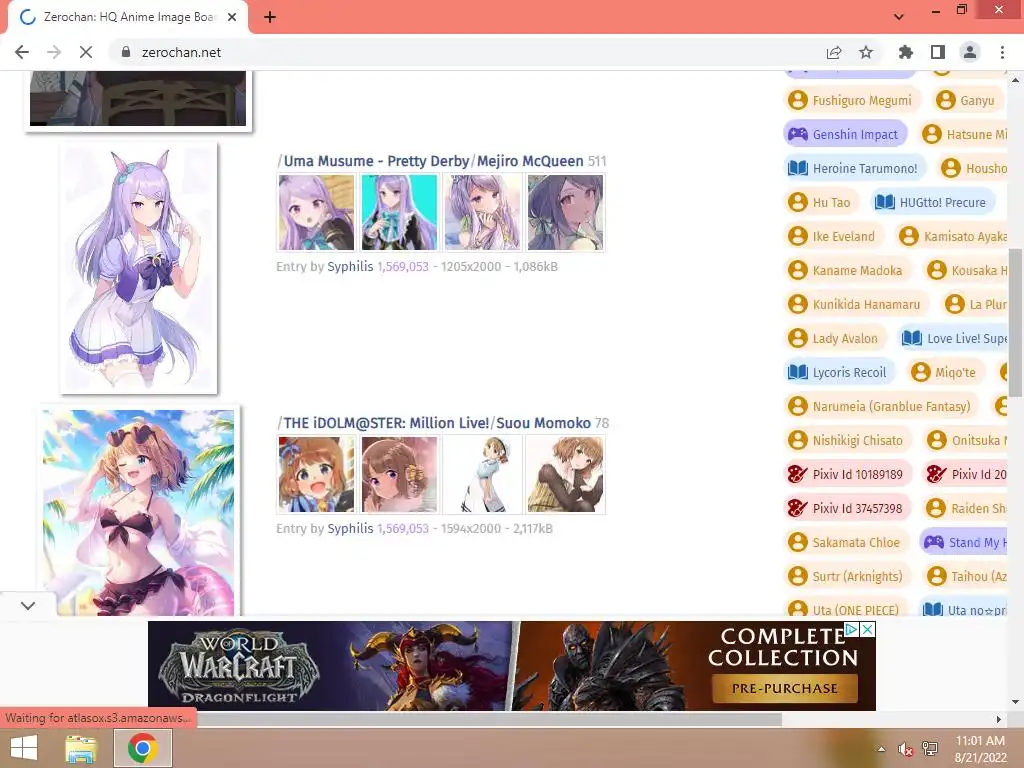Open Chrome extensions puzzle icon
Image resolution: width=1024 pixels, height=768 pixels.
click(x=905, y=52)
